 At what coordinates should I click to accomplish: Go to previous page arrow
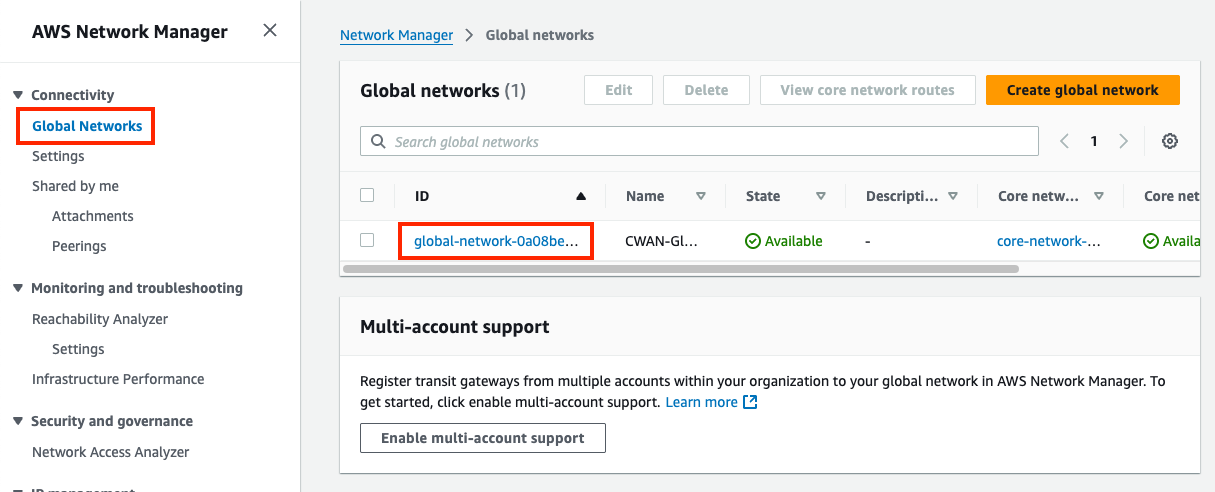coord(1065,142)
